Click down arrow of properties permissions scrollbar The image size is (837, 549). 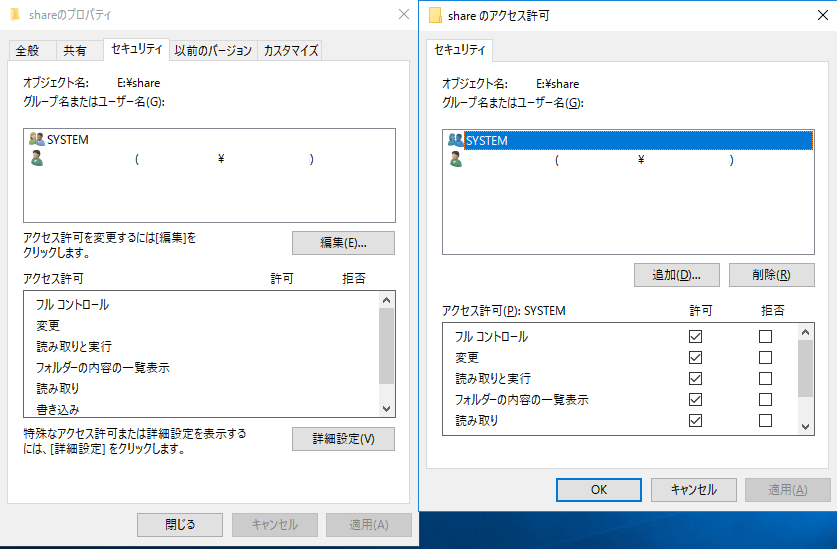point(386,409)
